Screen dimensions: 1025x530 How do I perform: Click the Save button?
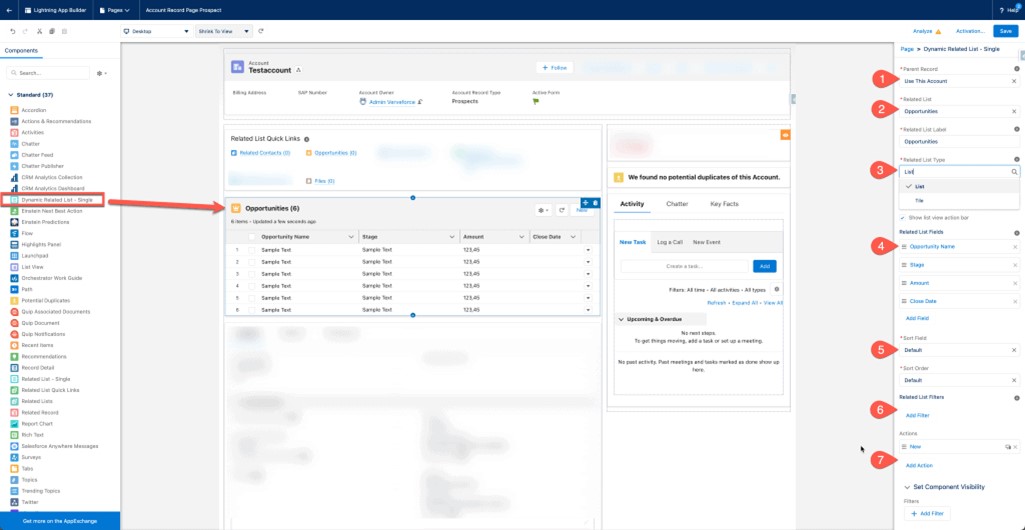click(x=1005, y=31)
